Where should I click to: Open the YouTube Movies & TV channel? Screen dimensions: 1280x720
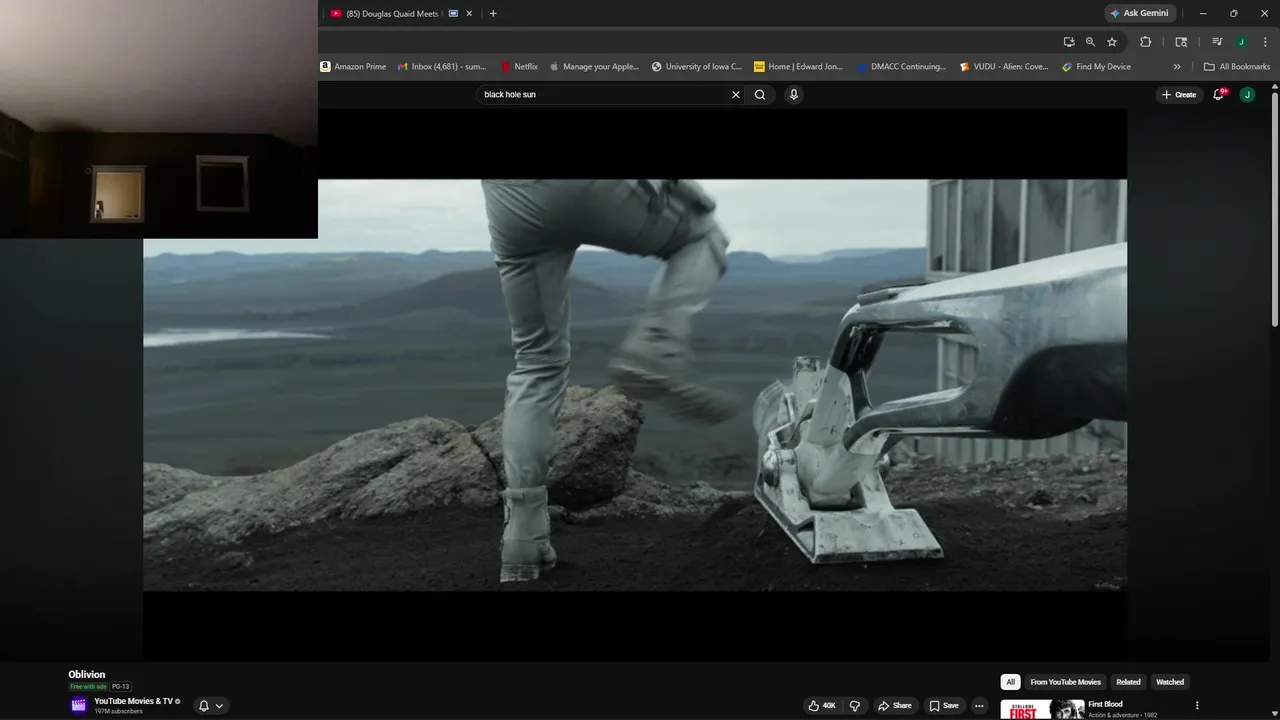(133, 701)
